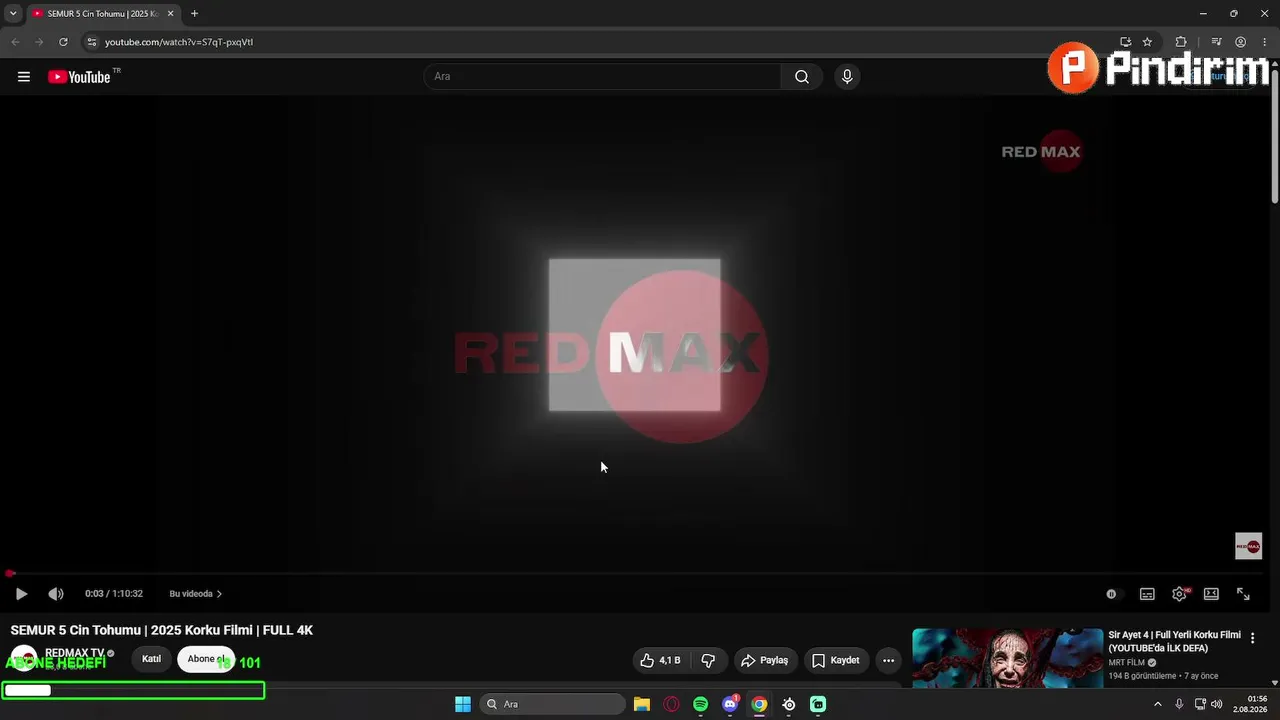Enter fullscreen mode in the player
Viewport: 1280px width, 720px height.
coord(1243,594)
